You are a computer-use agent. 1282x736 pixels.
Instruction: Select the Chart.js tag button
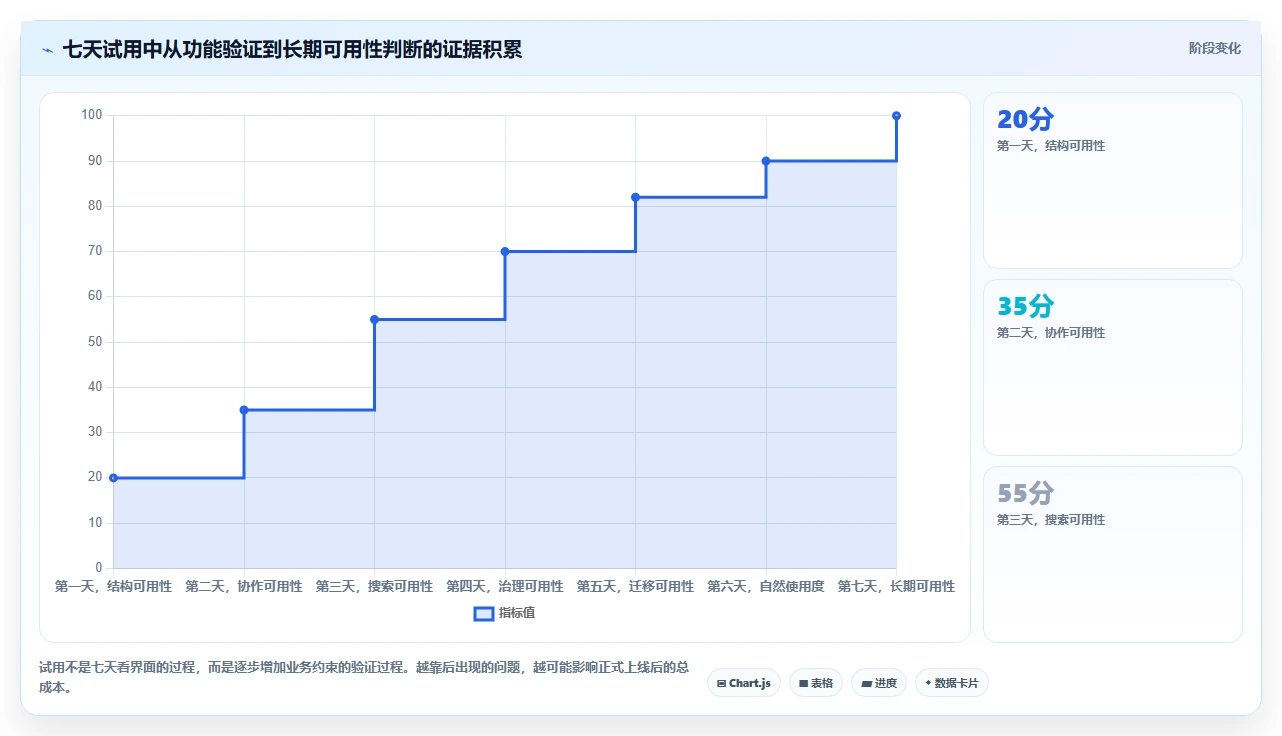pyautogui.click(x=743, y=683)
